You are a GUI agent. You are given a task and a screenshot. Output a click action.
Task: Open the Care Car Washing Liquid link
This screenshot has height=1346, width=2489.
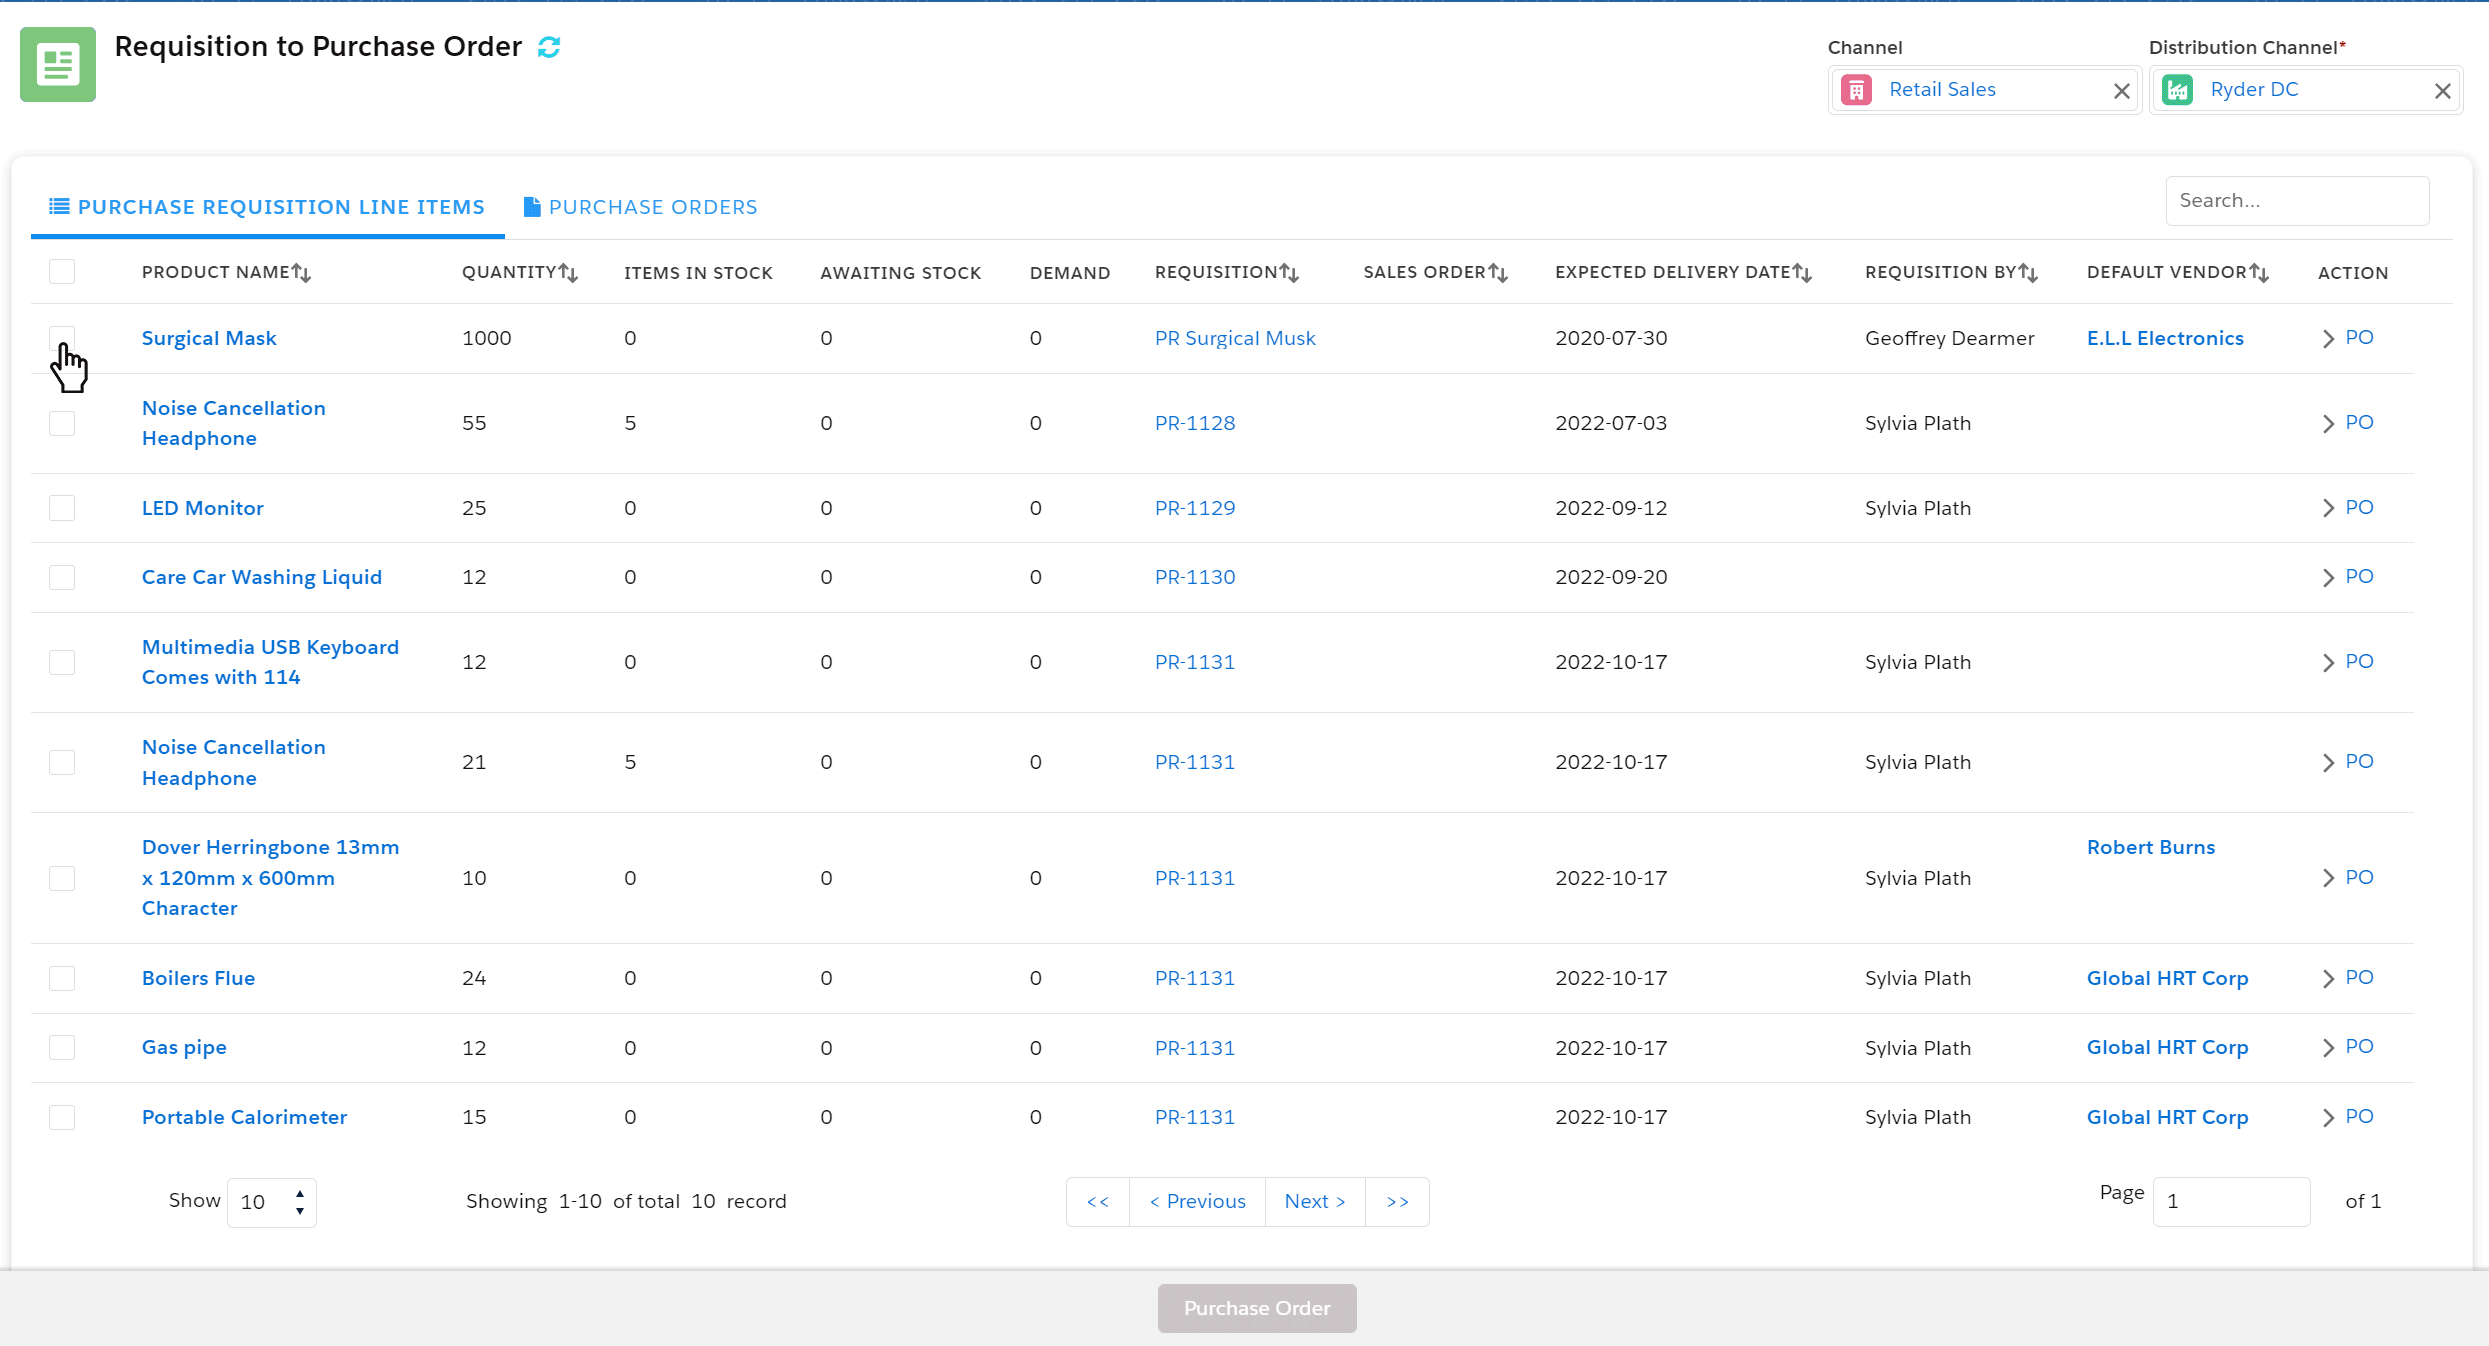262,577
